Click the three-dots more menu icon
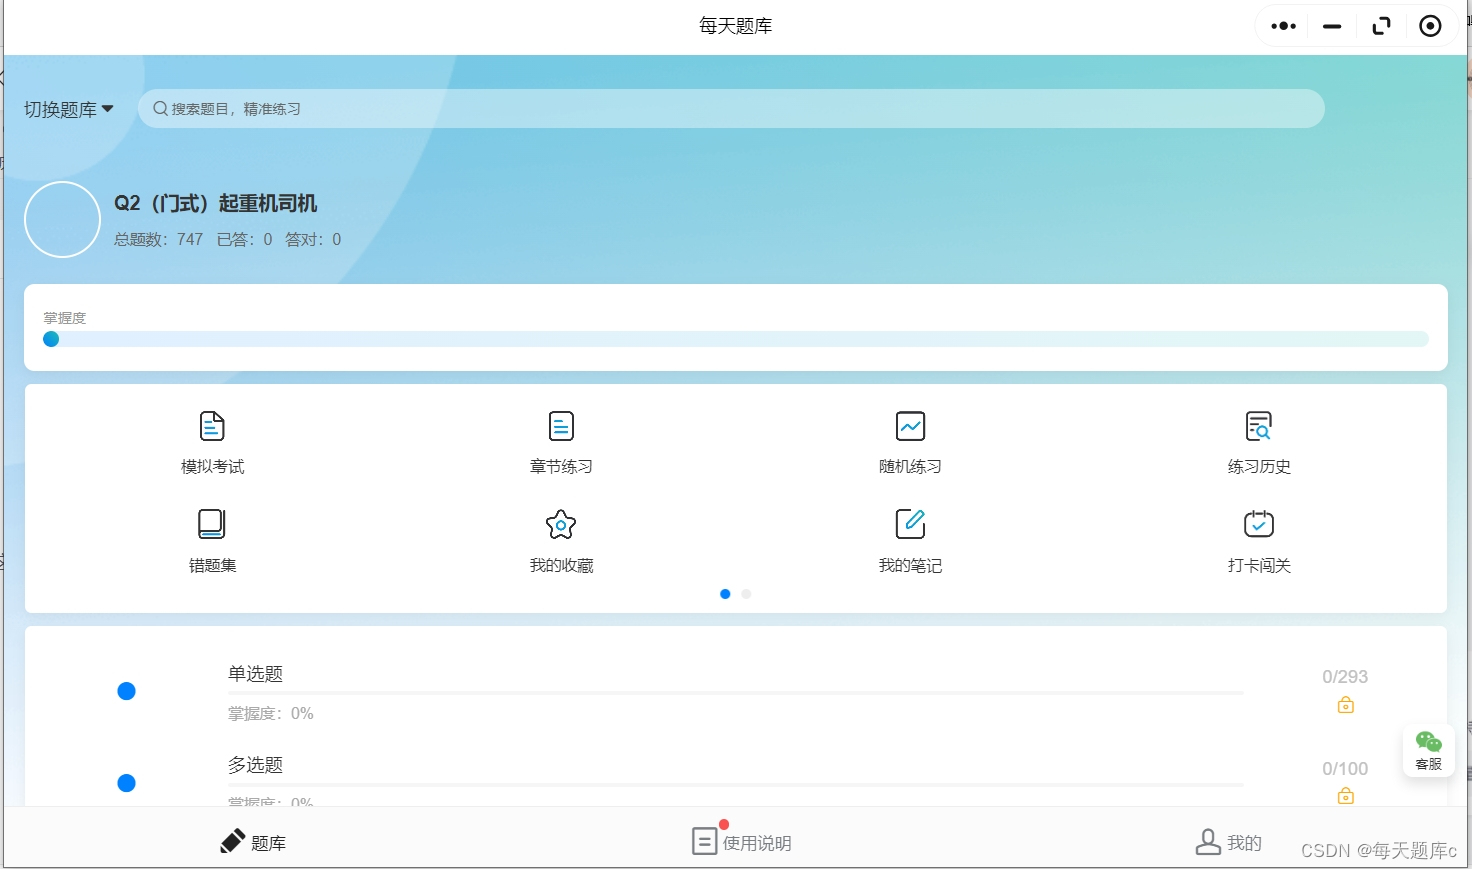 click(1284, 26)
